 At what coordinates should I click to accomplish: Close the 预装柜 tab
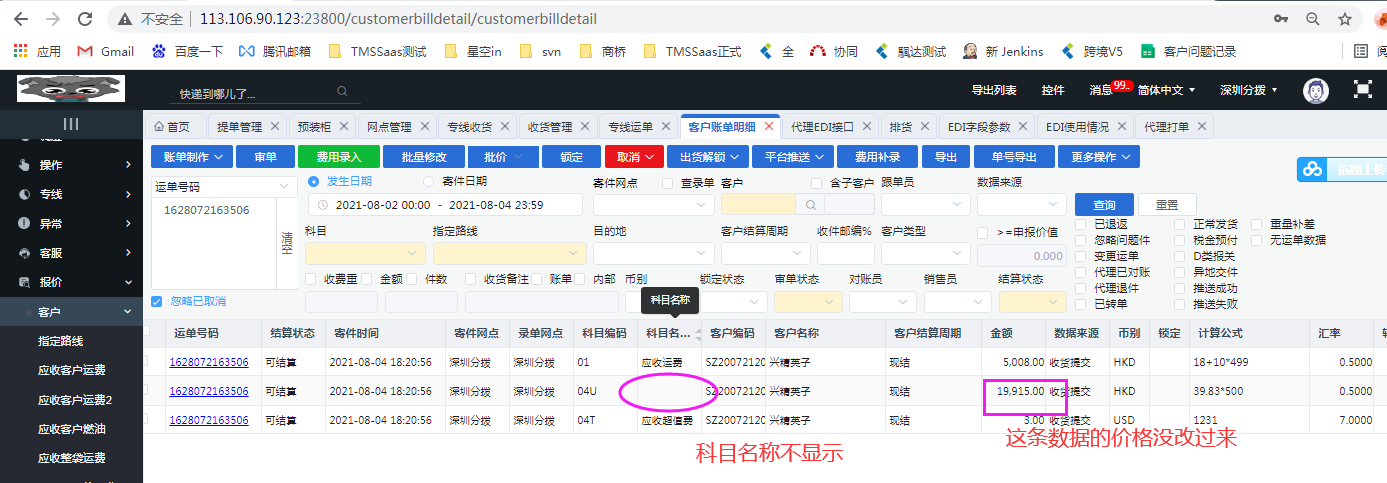(345, 127)
